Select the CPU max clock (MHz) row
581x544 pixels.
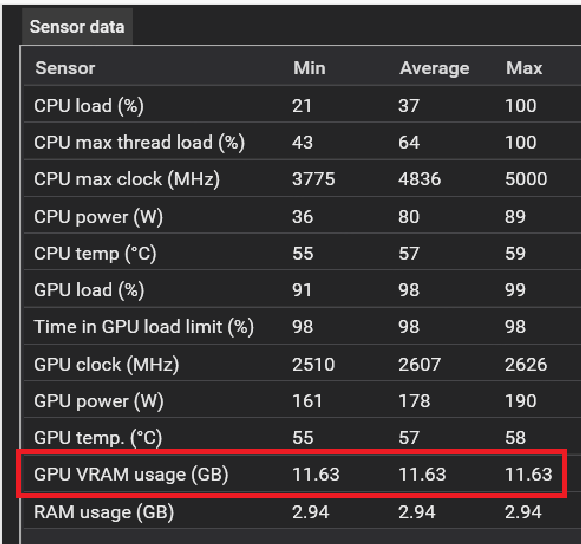[x=302, y=179]
